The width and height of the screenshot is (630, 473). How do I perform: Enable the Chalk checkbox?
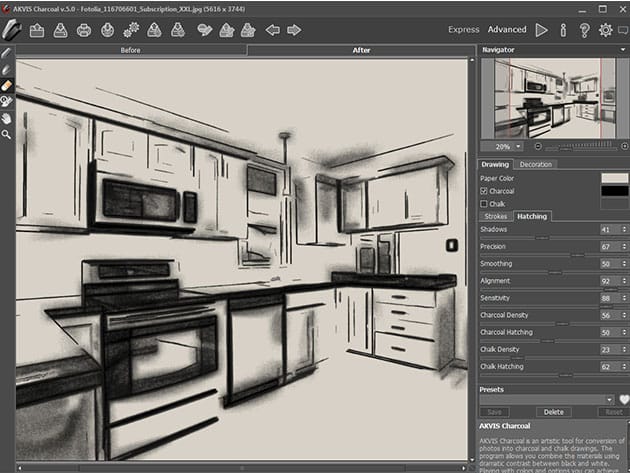485,203
